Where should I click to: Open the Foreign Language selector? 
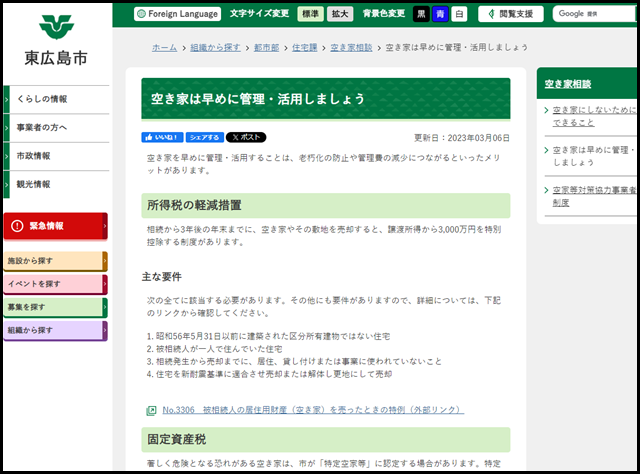tap(178, 14)
